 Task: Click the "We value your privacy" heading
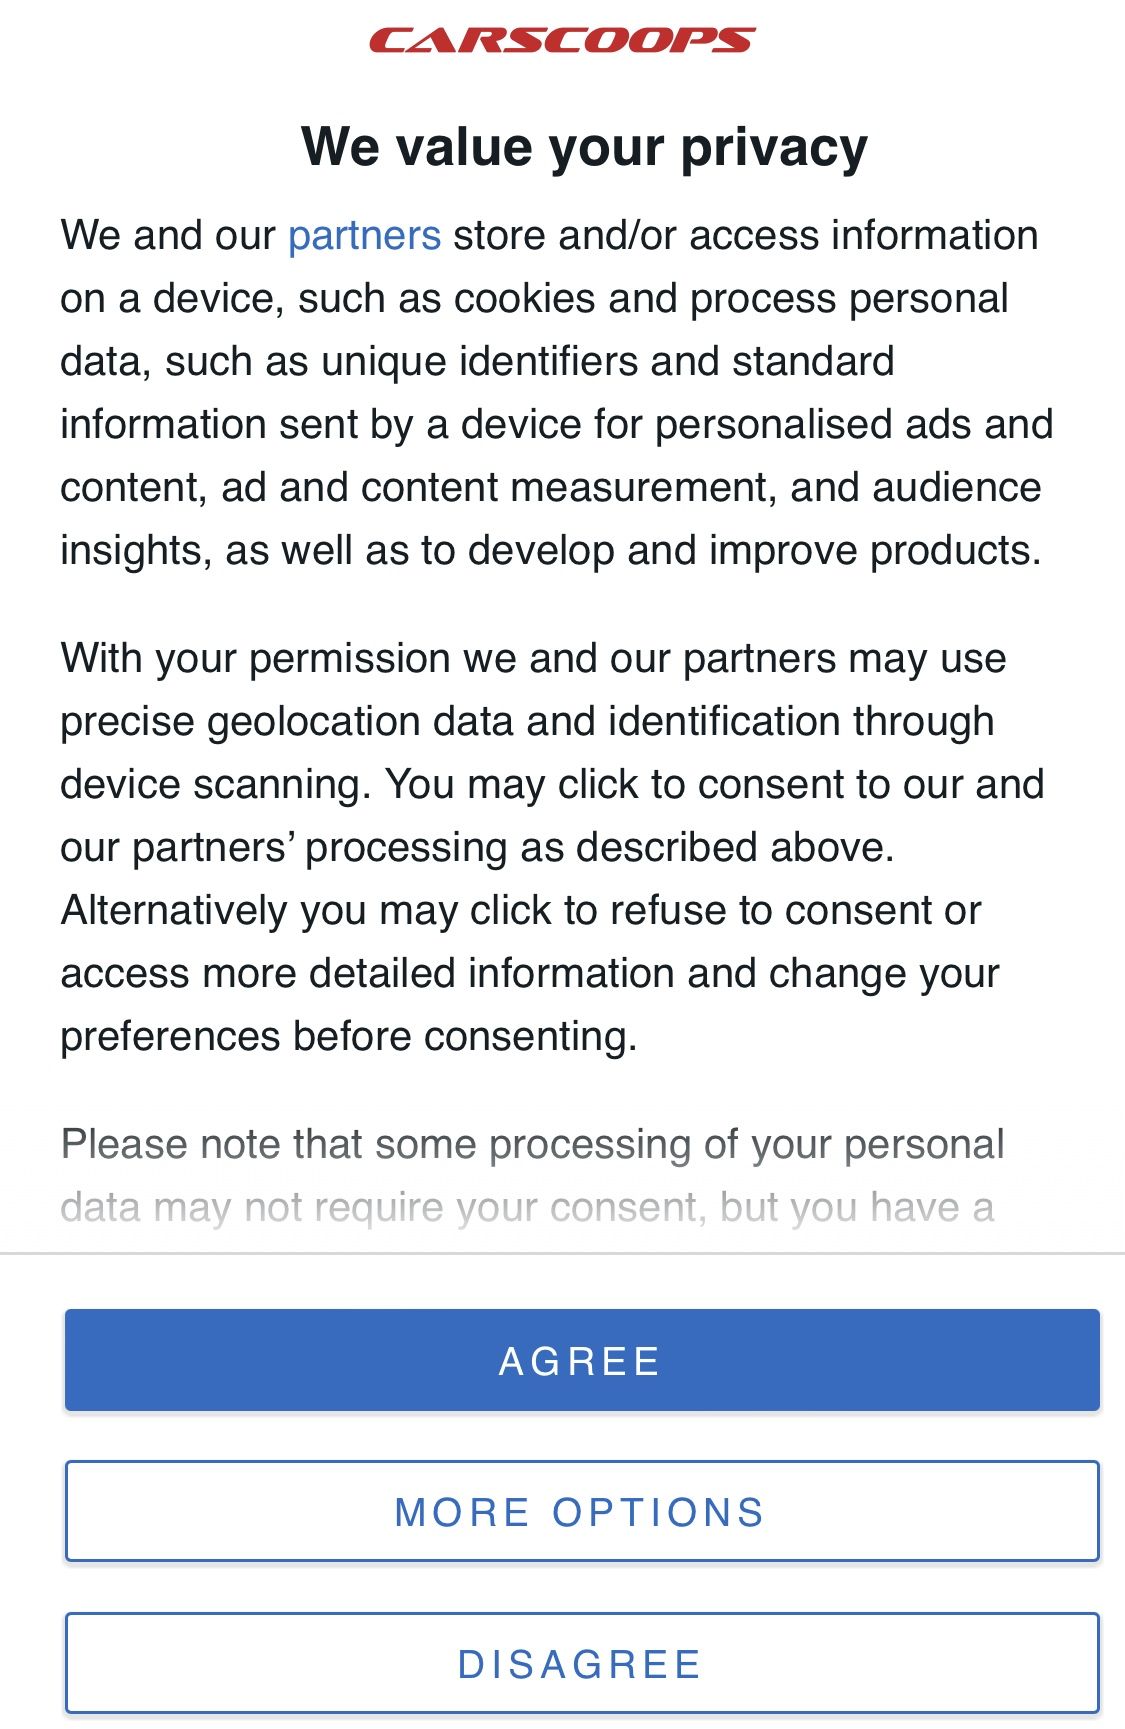point(584,147)
